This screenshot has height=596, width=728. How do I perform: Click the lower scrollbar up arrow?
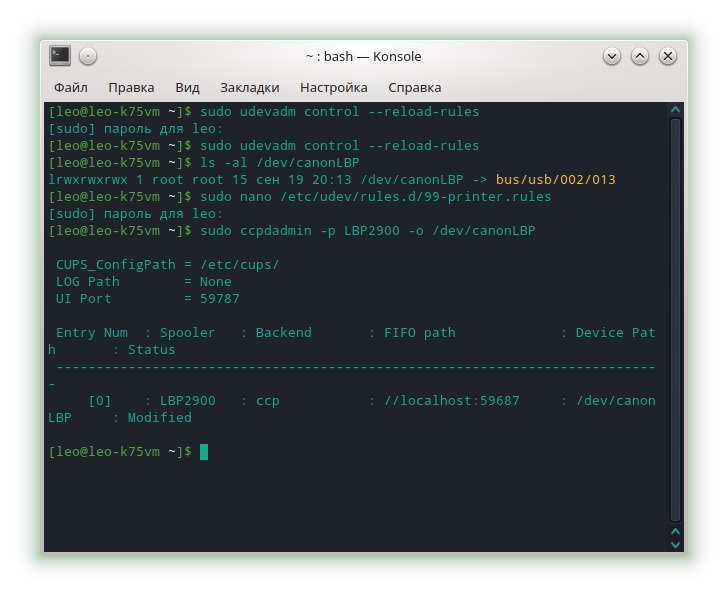pos(676,531)
